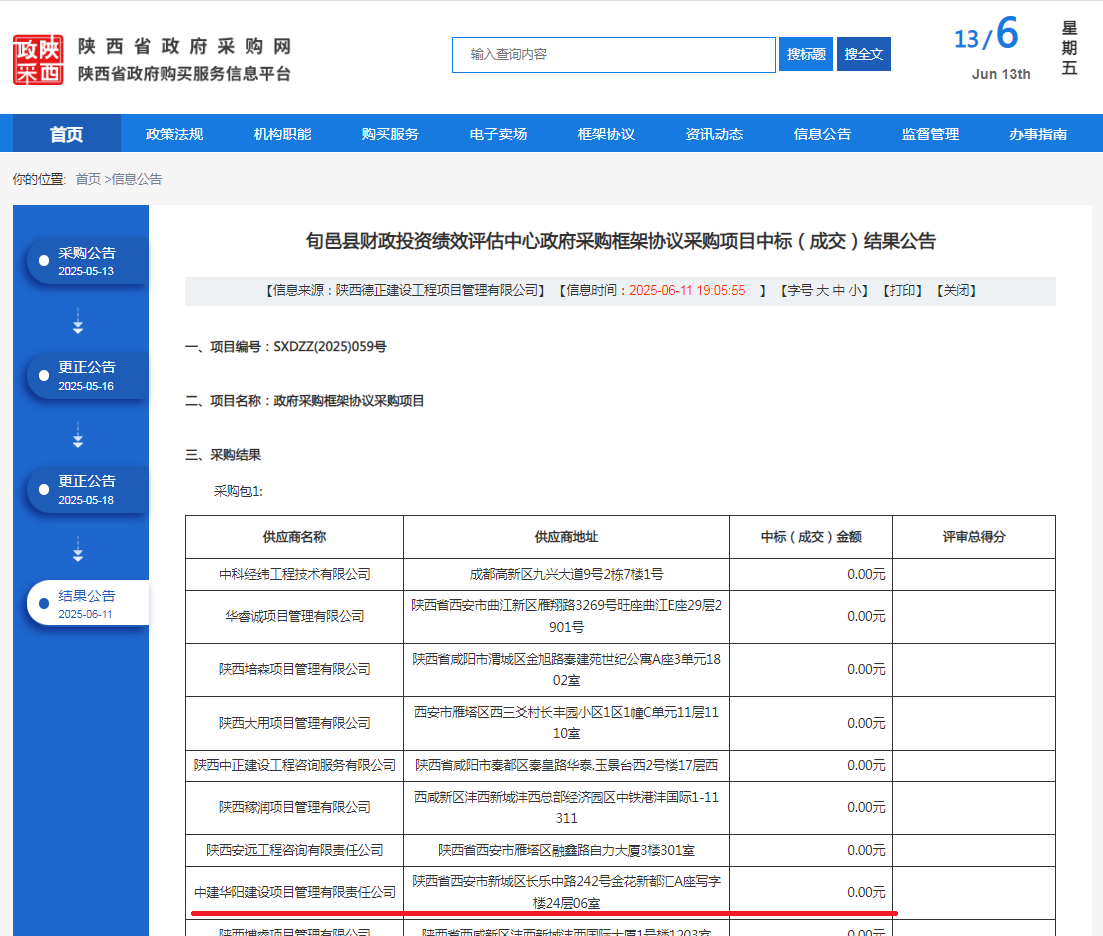
Task: Click the search input field
Action: (613, 55)
